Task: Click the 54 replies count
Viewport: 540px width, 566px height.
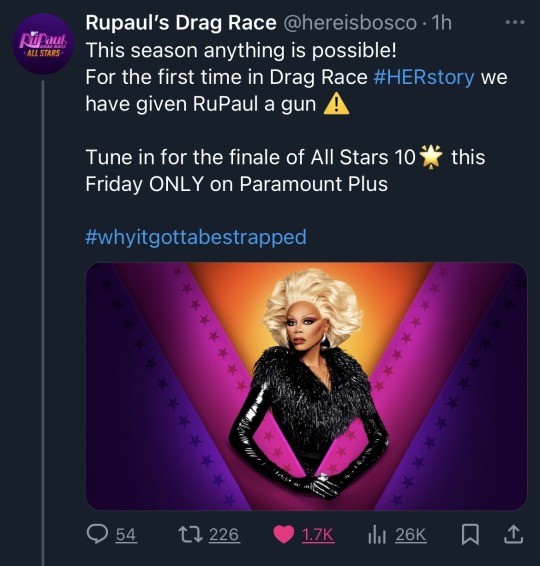Action: point(126,535)
